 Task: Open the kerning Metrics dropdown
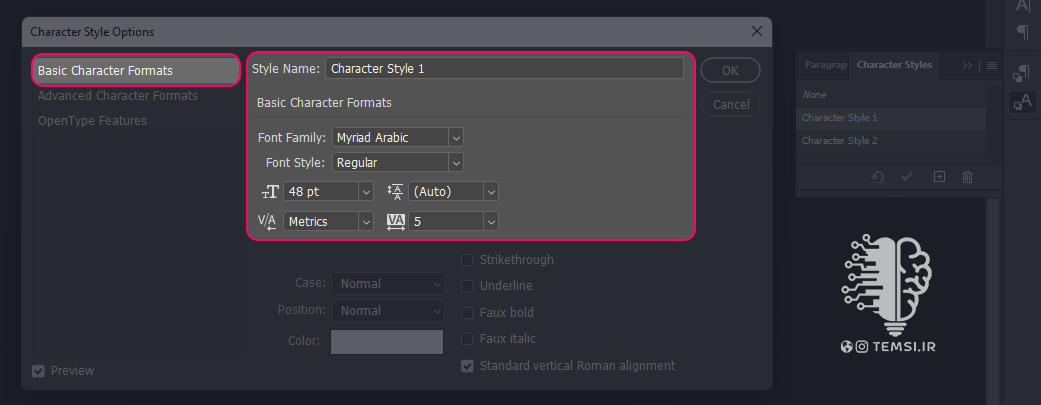tap(366, 221)
